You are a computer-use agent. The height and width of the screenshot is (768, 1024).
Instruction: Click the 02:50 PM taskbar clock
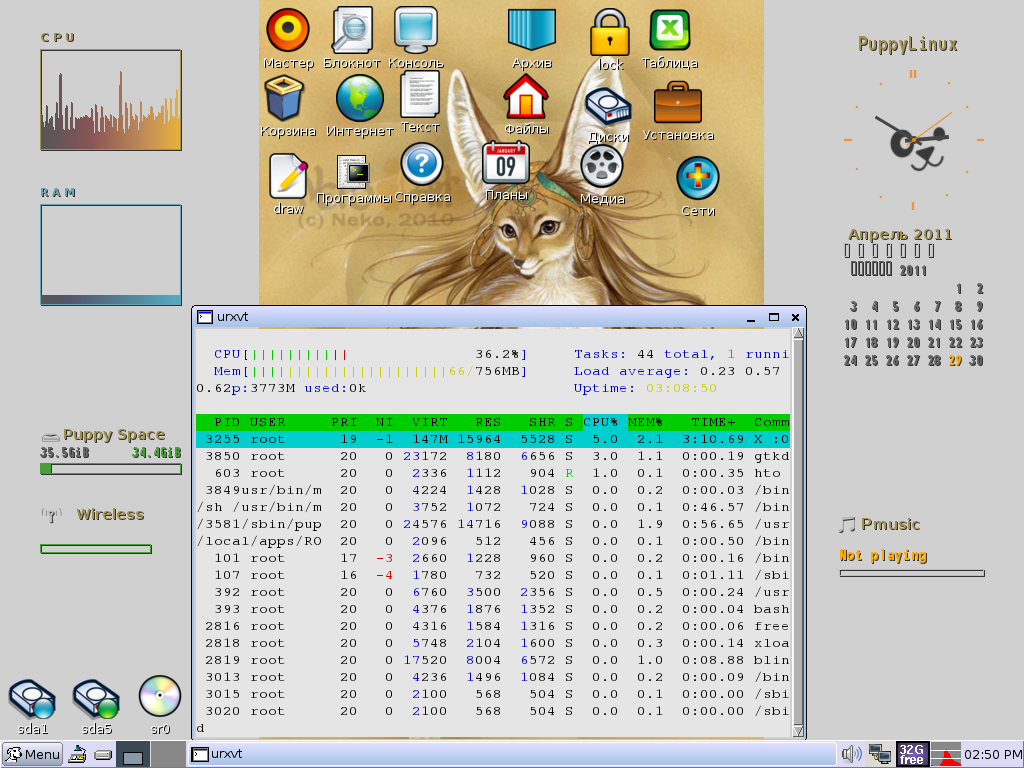click(x=993, y=755)
